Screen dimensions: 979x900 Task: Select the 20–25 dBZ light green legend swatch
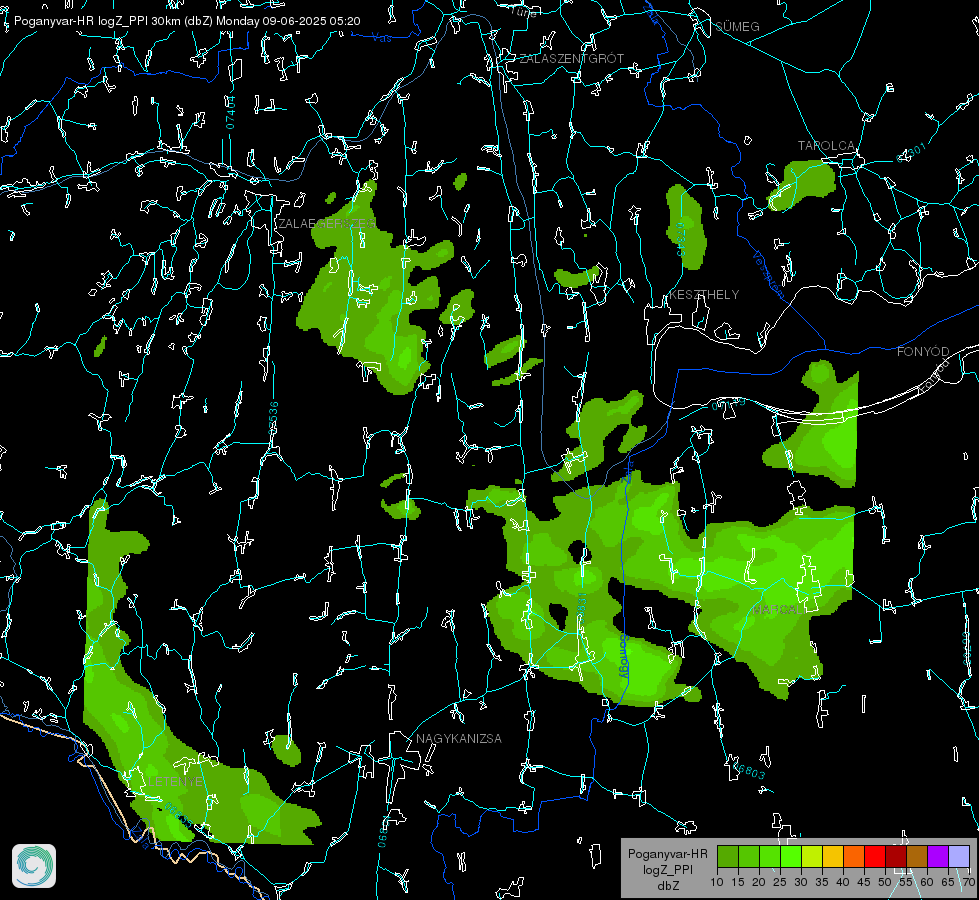(x=770, y=856)
